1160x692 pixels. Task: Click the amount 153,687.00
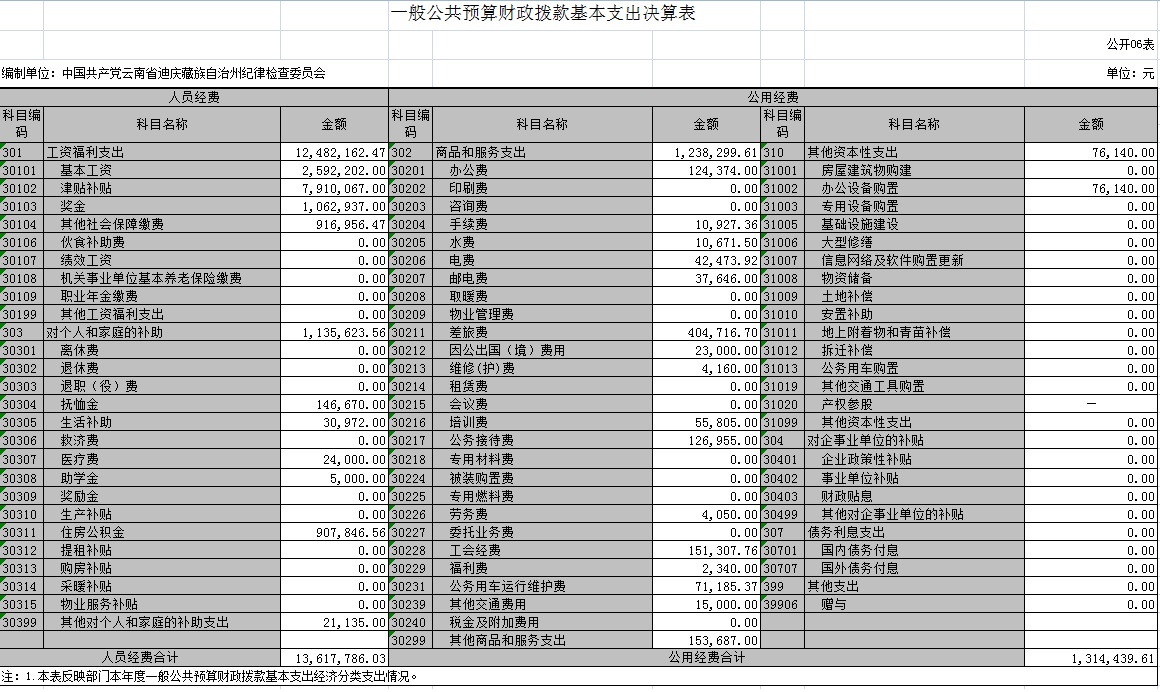point(707,640)
